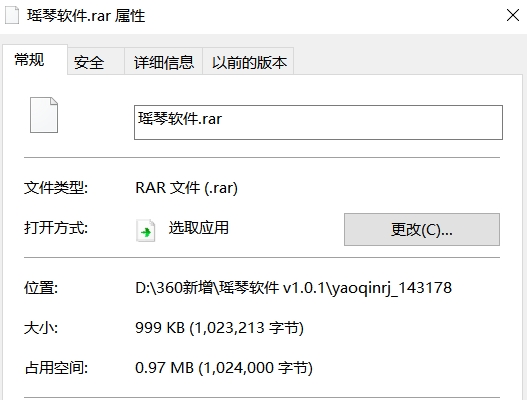
Task: Close the 瑶琴软件.rar 属性 dialog
Action: click(513, 15)
